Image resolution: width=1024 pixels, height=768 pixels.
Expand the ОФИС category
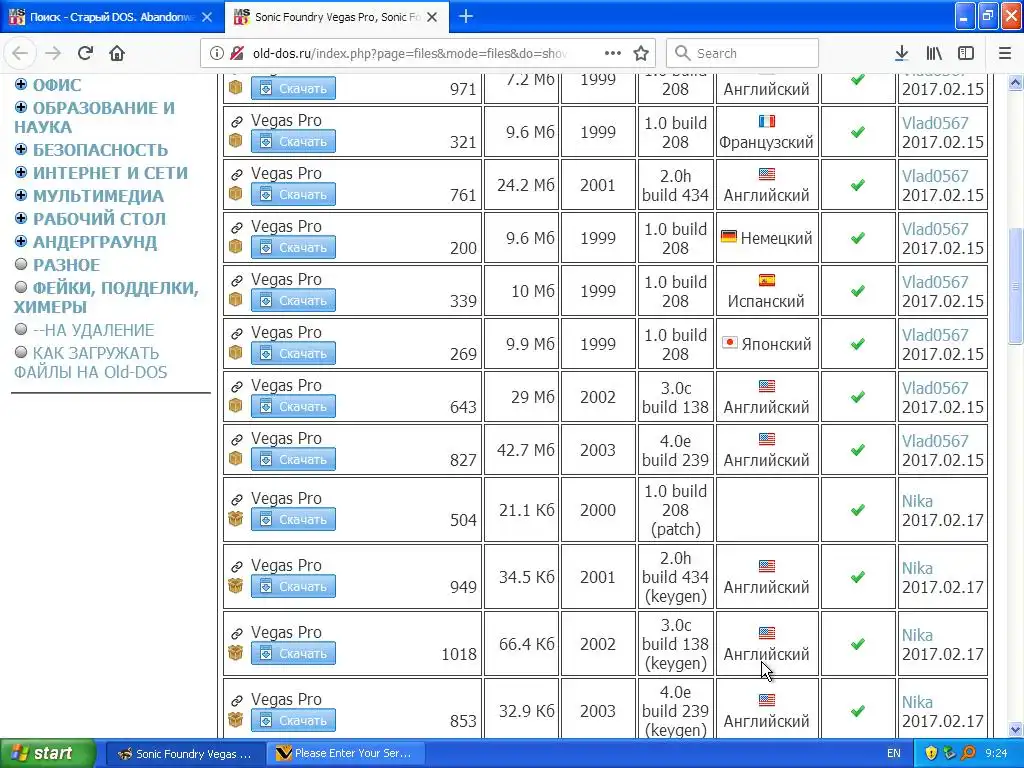(21, 84)
